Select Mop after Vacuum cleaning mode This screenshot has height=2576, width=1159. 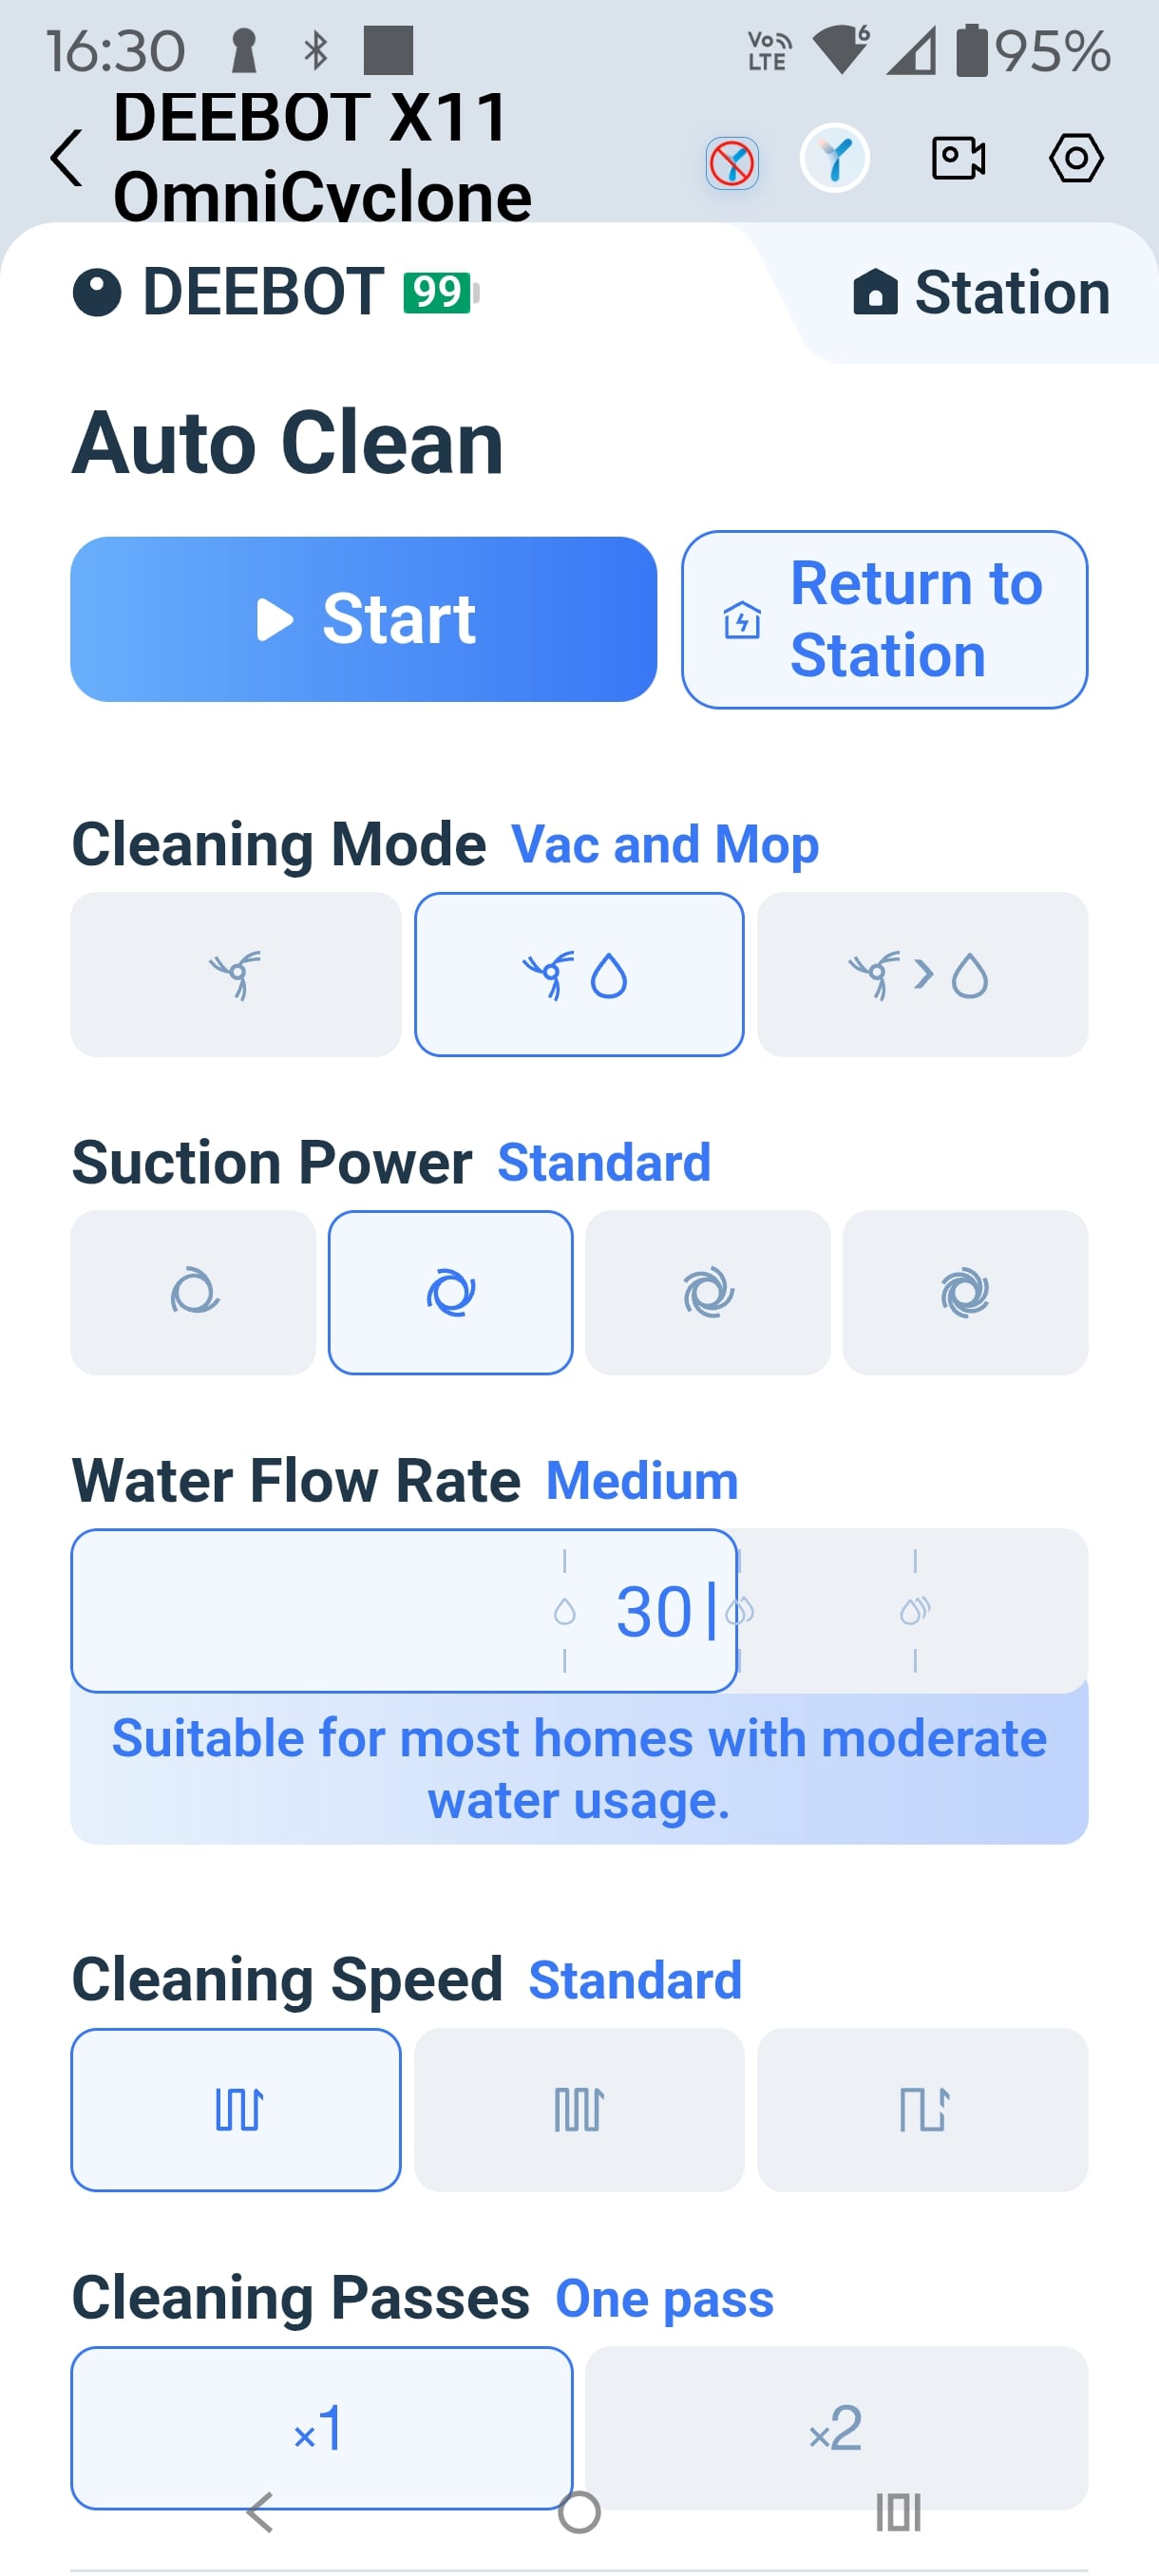tap(921, 974)
